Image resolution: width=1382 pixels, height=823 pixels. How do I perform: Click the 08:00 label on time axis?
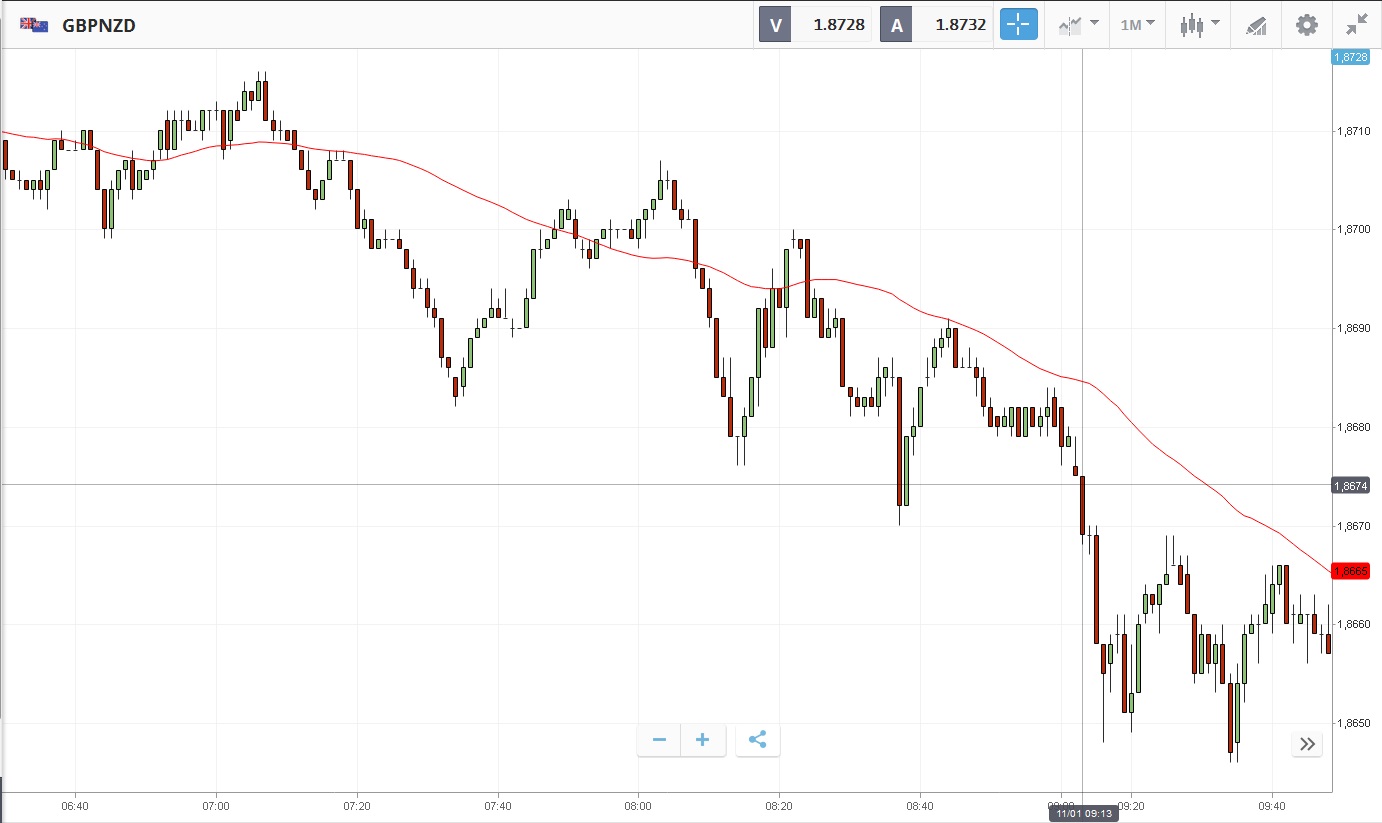(638, 805)
